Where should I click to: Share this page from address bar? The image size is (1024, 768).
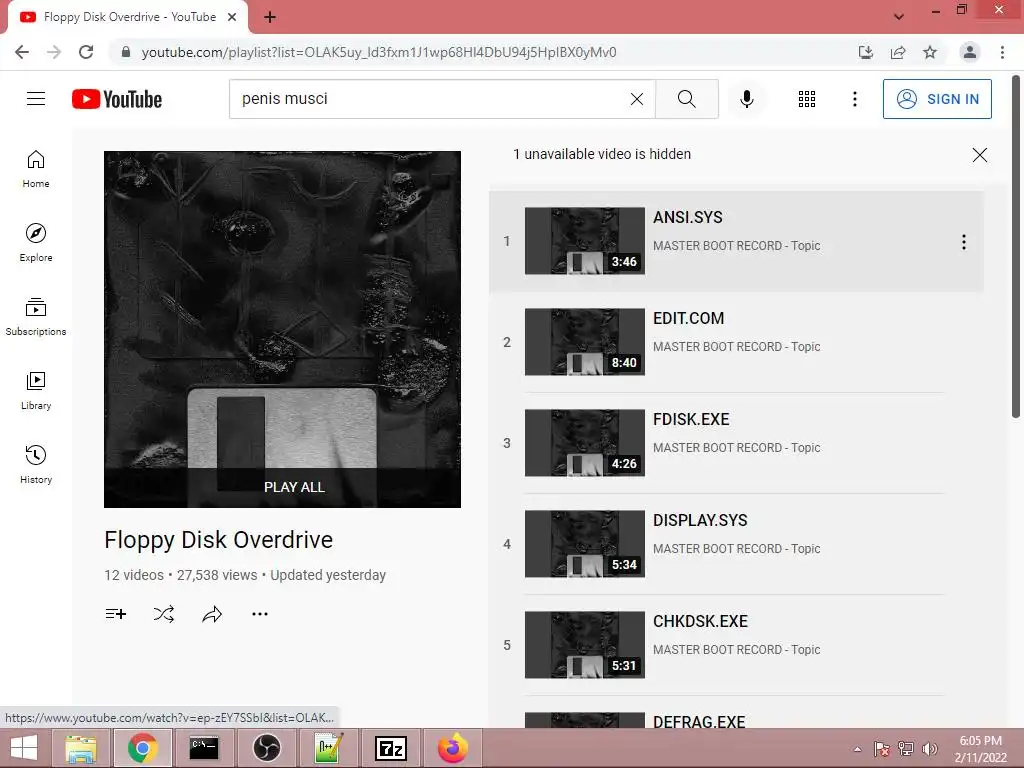(x=898, y=52)
